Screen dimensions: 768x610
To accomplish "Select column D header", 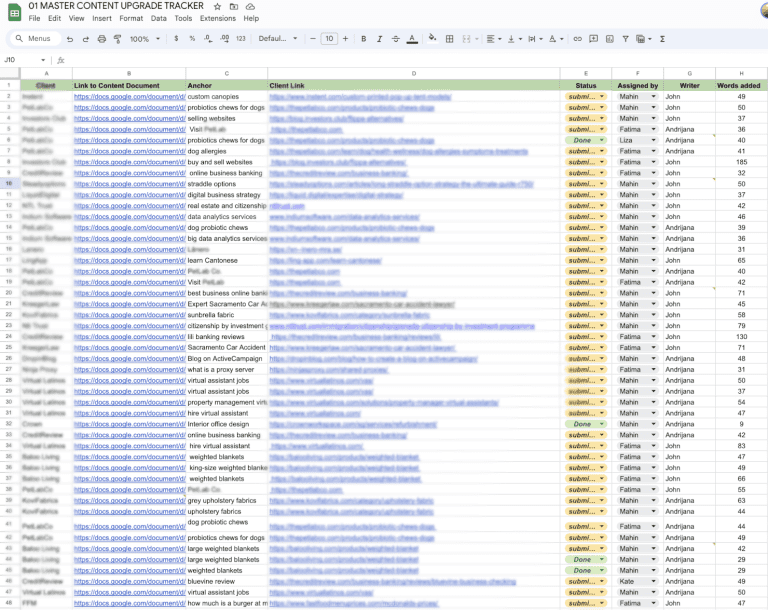I will [x=414, y=73].
